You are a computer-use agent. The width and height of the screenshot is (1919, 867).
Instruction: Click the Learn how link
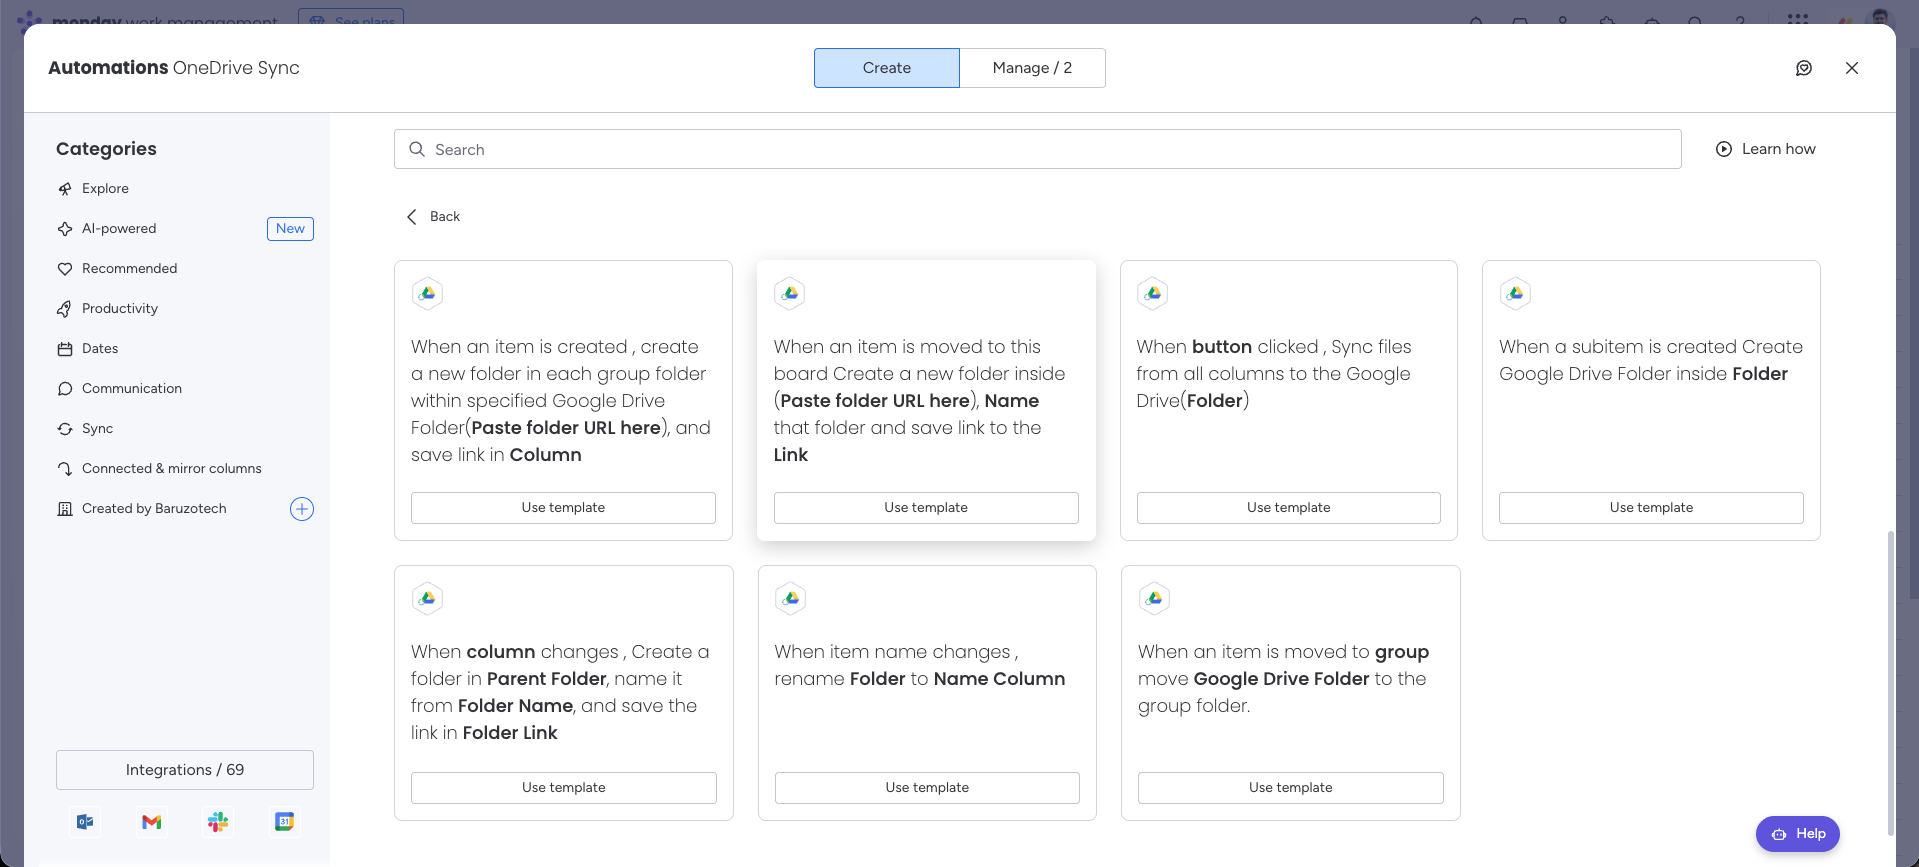pos(1766,149)
